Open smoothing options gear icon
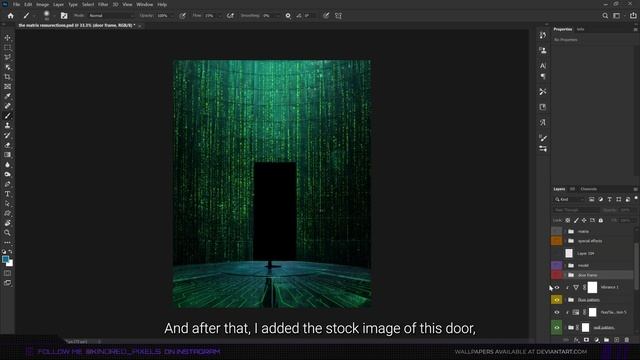This screenshot has width=640, height=360. coord(288,16)
